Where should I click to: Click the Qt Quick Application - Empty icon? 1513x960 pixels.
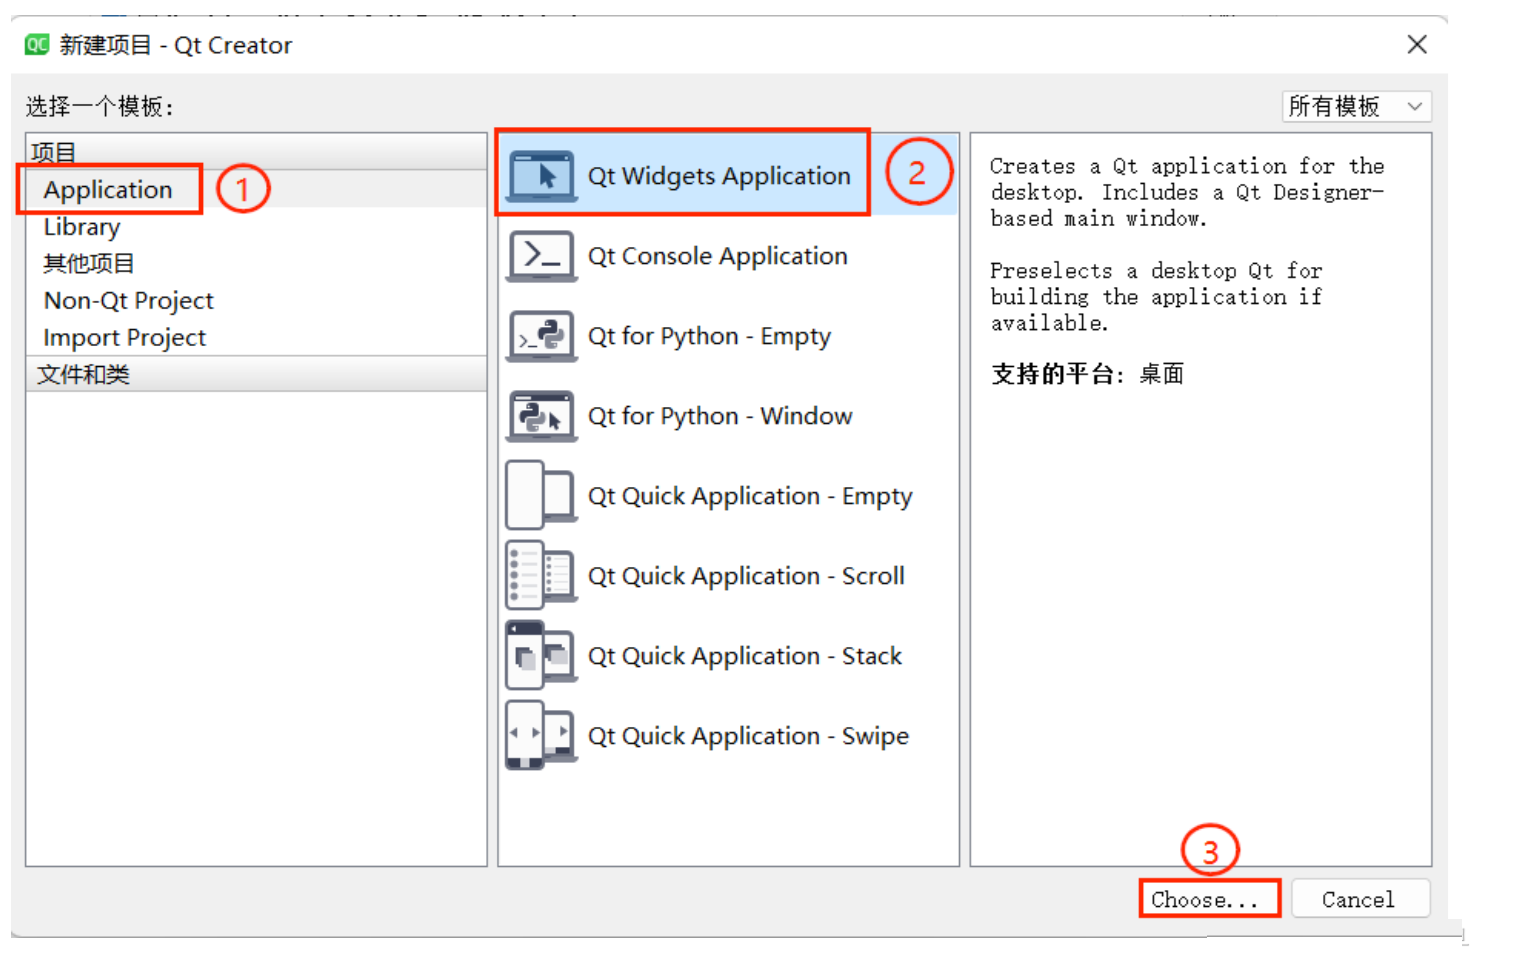click(x=541, y=495)
